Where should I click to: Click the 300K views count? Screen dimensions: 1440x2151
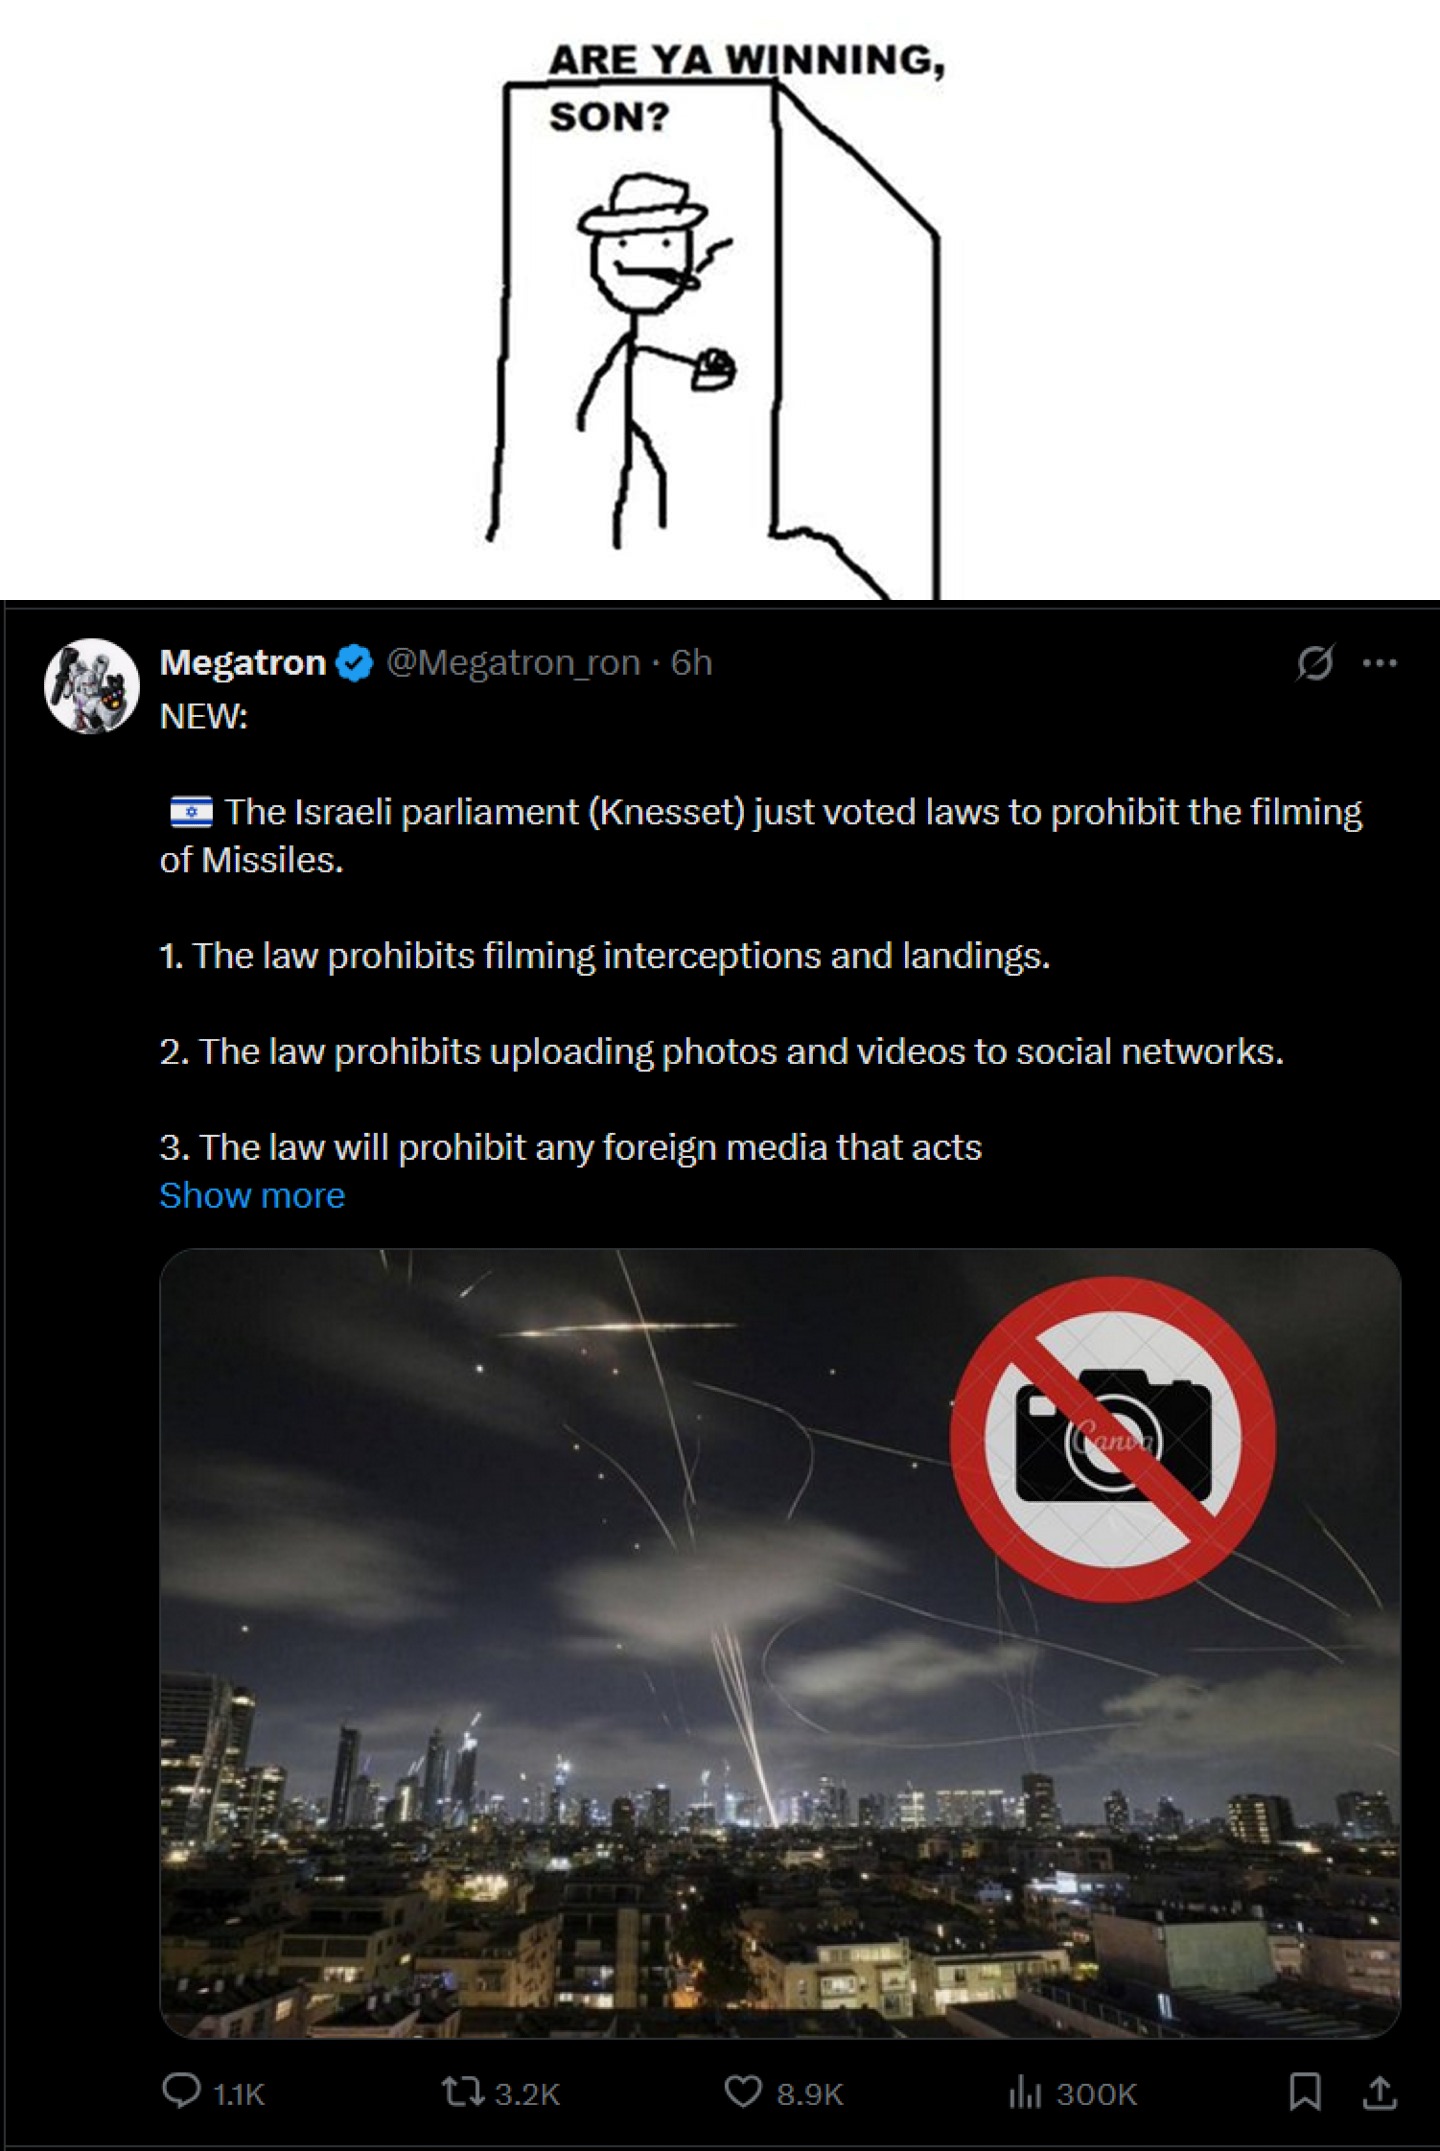pyautogui.click(x=1096, y=2094)
